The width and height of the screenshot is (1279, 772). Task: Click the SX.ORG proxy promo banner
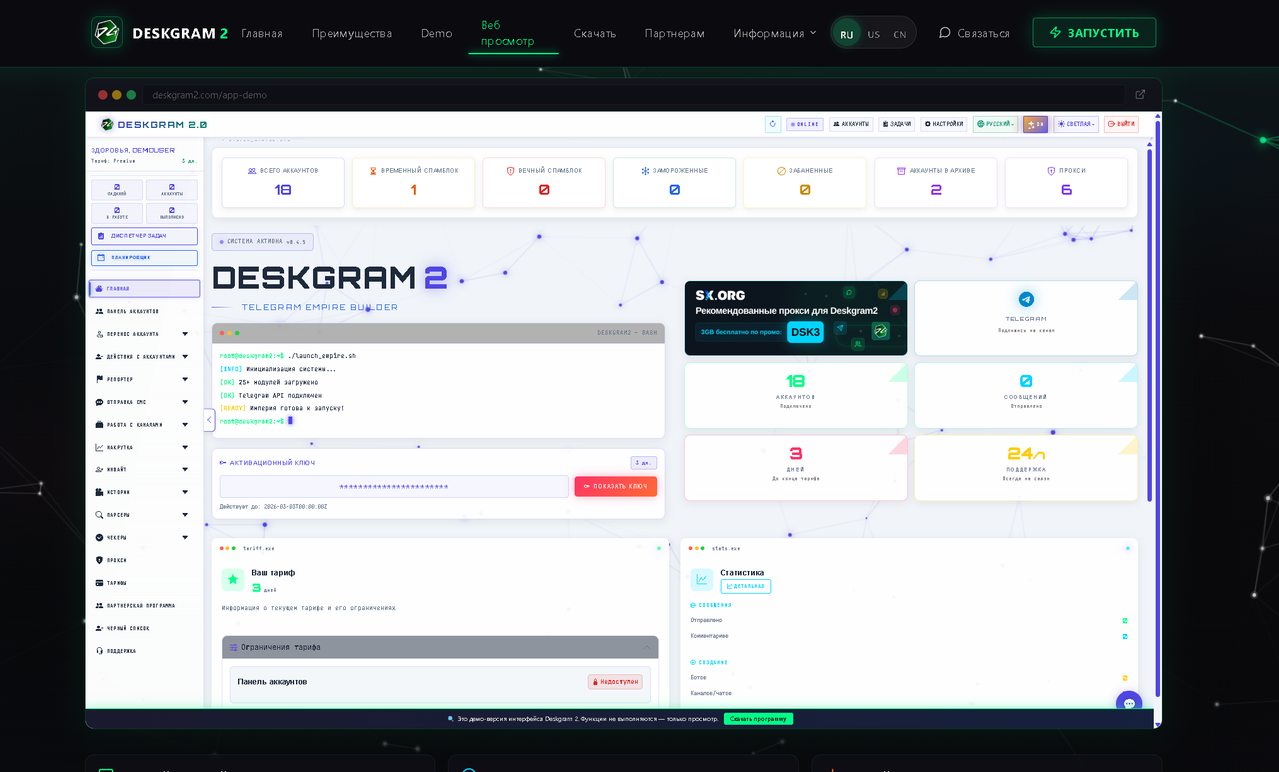pyautogui.click(x=795, y=318)
